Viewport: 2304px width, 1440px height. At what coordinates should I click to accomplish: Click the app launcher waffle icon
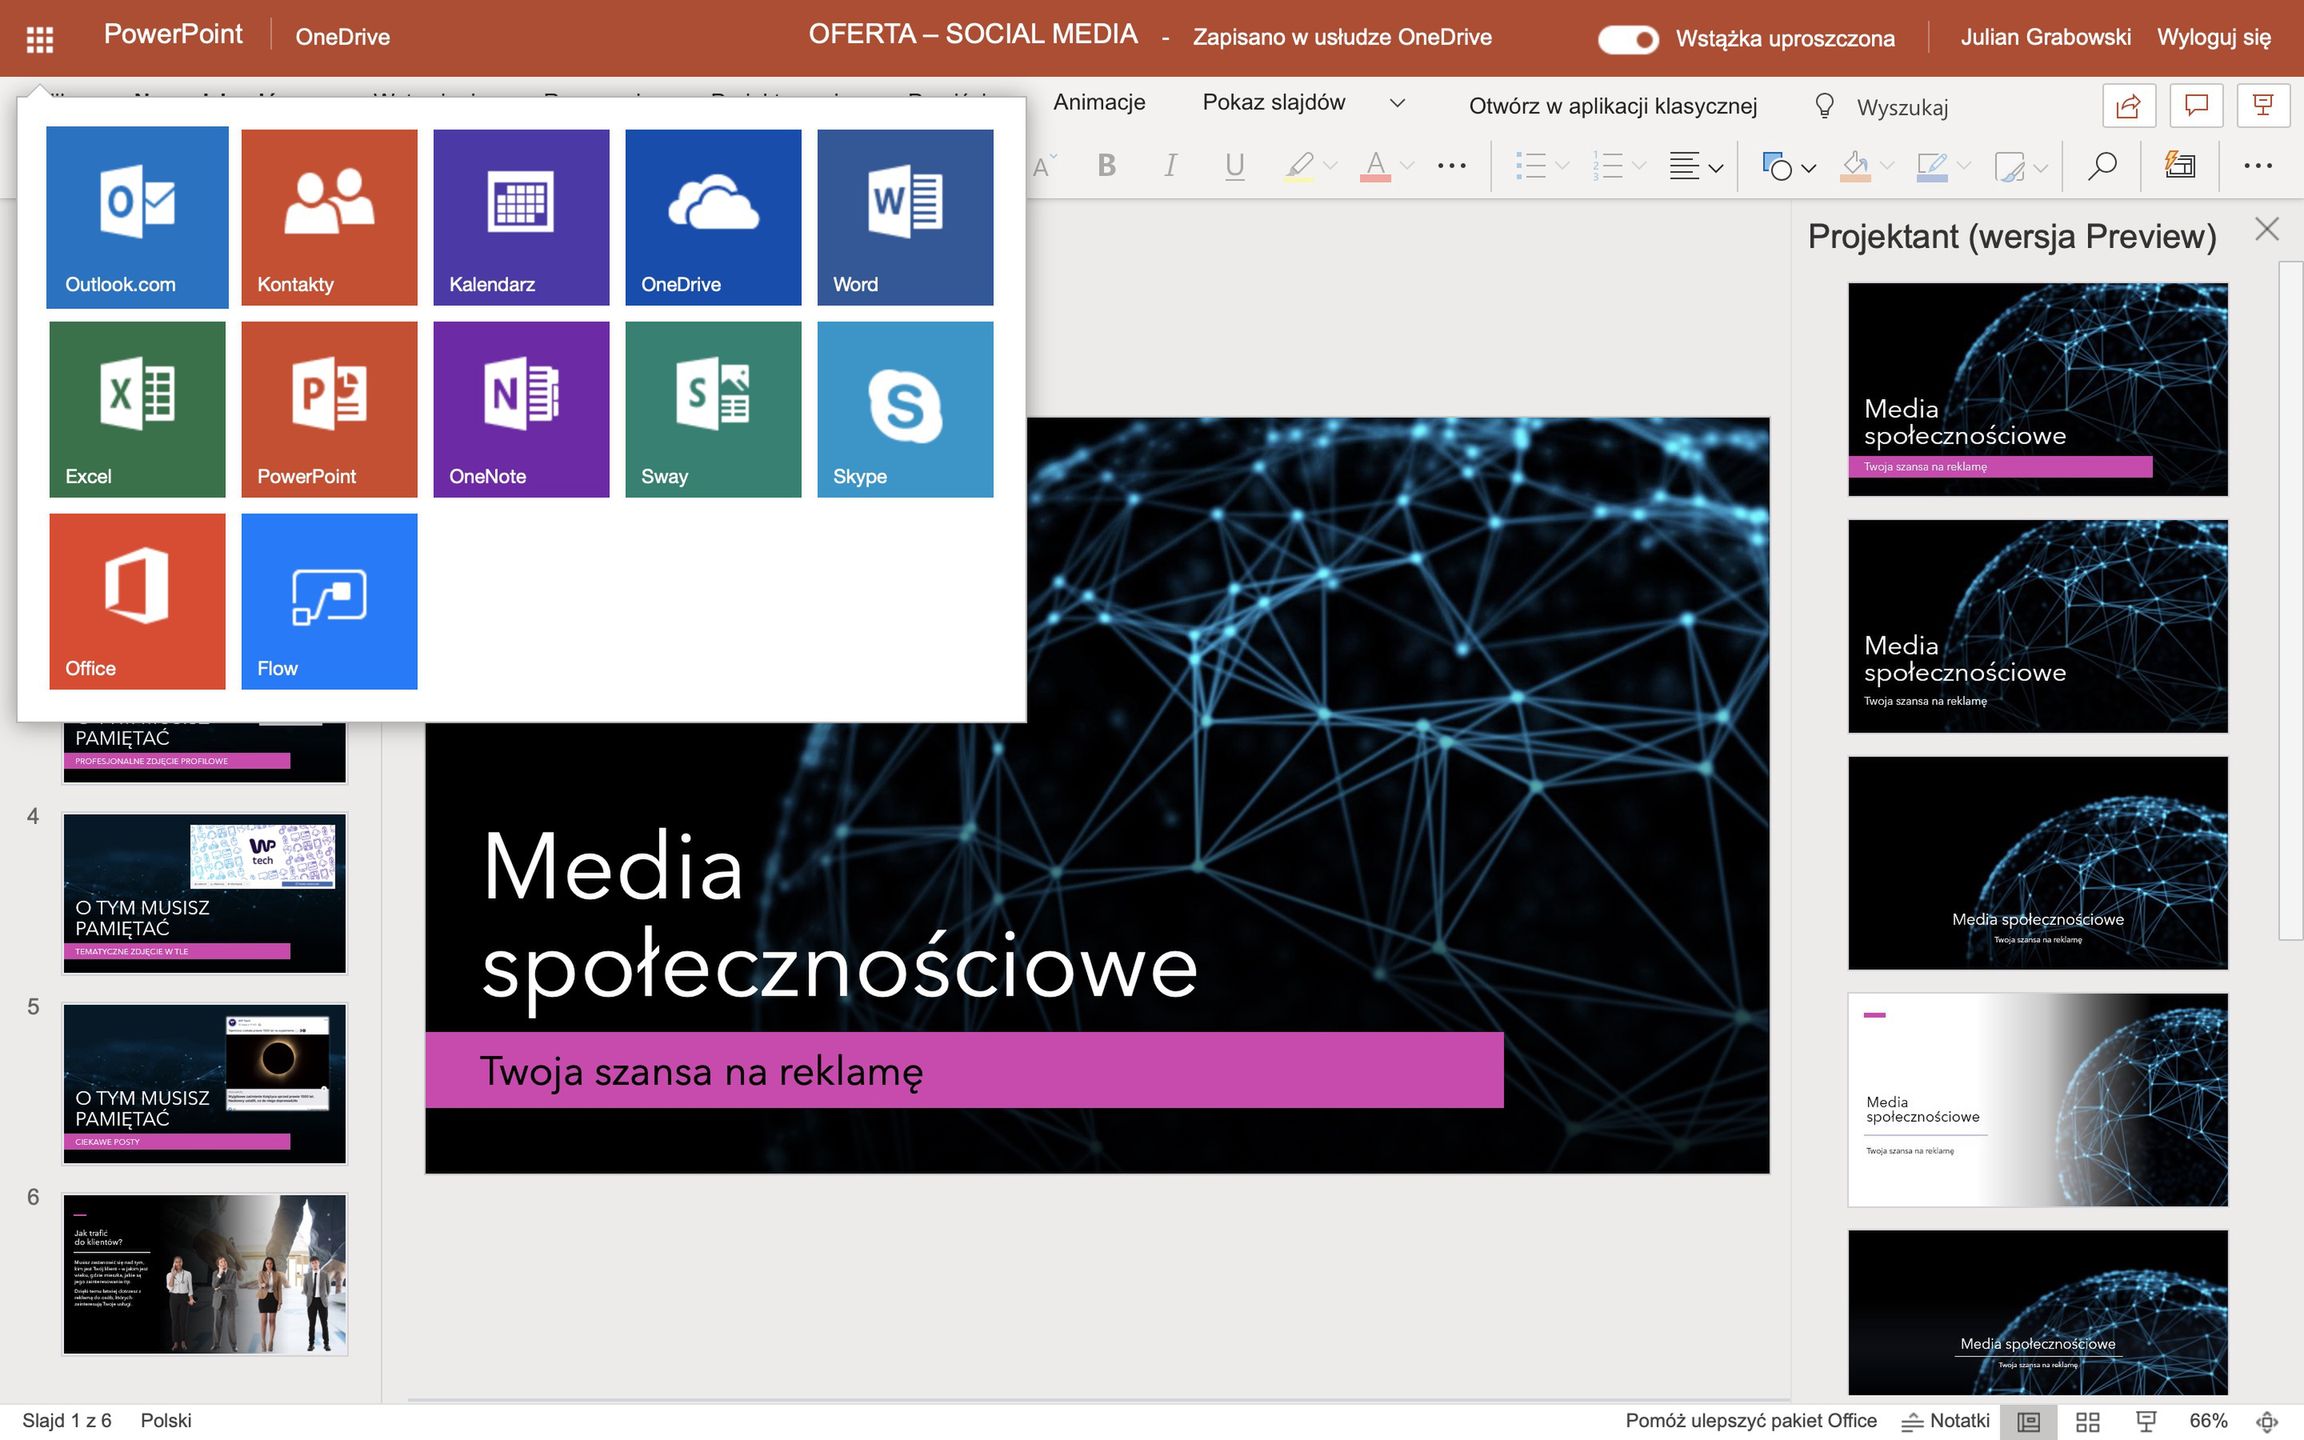[39, 39]
